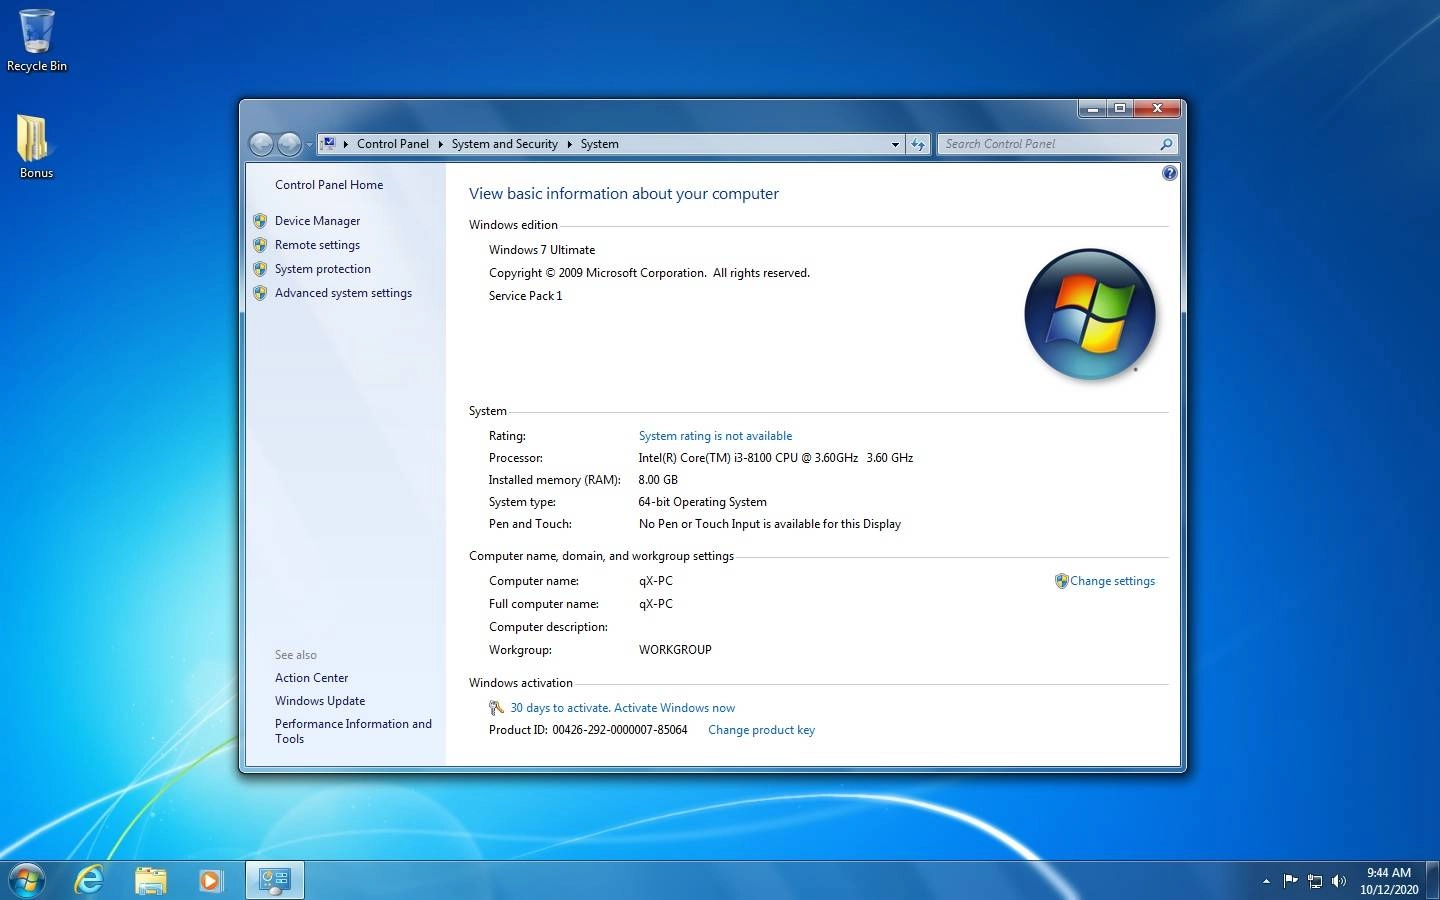This screenshot has height=900, width=1440.
Task: Click the network icon in system tray
Action: (1315, 881)
